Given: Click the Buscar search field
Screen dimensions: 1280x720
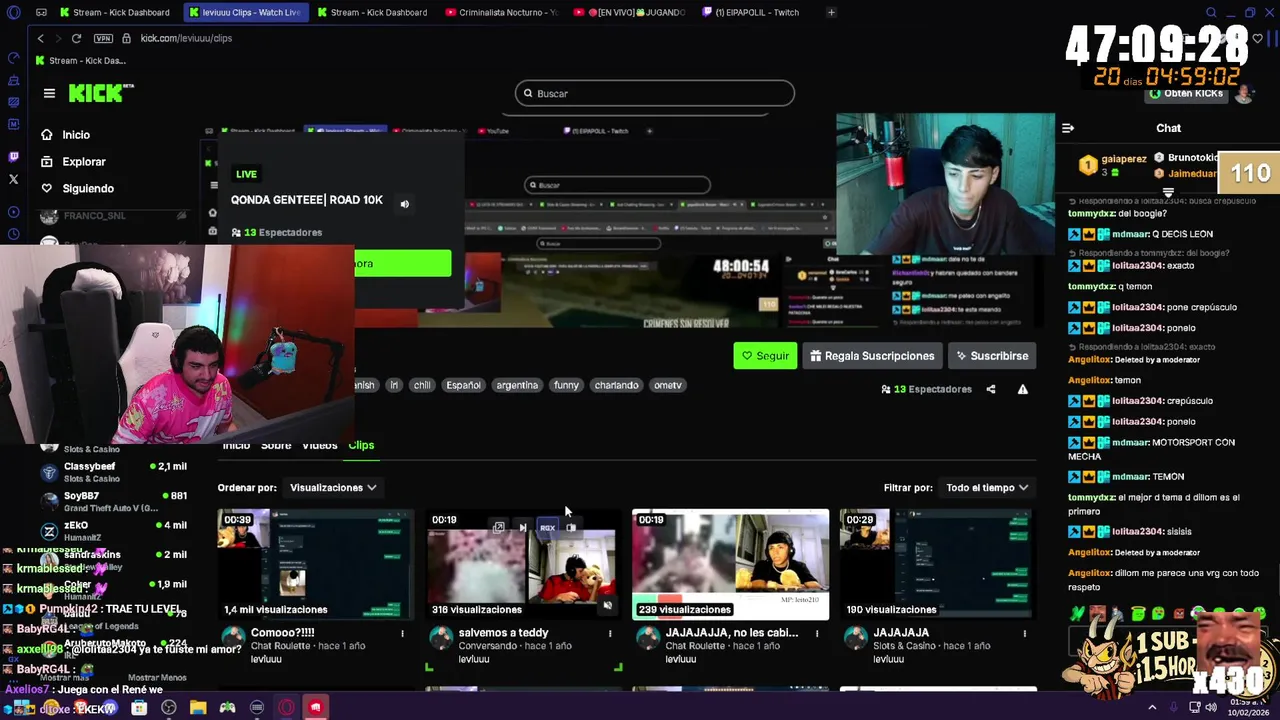Looking at the screenshot, I should pyautogui.click(x=655, y=93).
